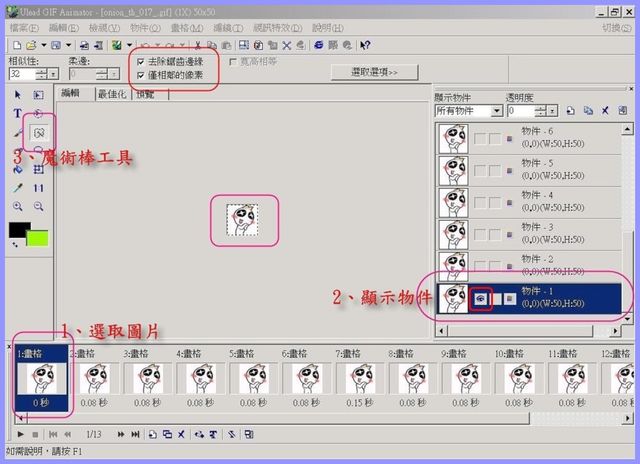Image resolution: width=640 pixels, height=464 pixels.
Task: Open the Open-file dropdown arrow in toolbar
Action: pyautogui.click(x=43, y=45)
